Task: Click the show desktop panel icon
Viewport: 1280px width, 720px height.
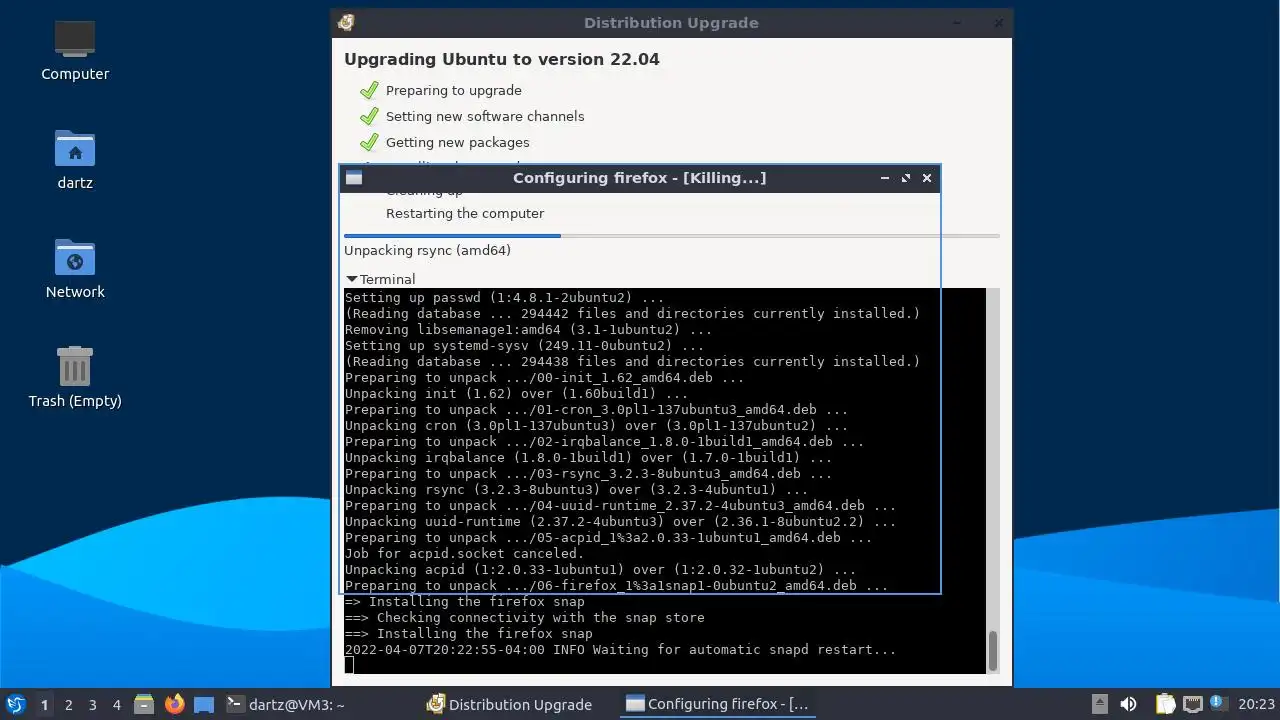Action: point(204,704)
